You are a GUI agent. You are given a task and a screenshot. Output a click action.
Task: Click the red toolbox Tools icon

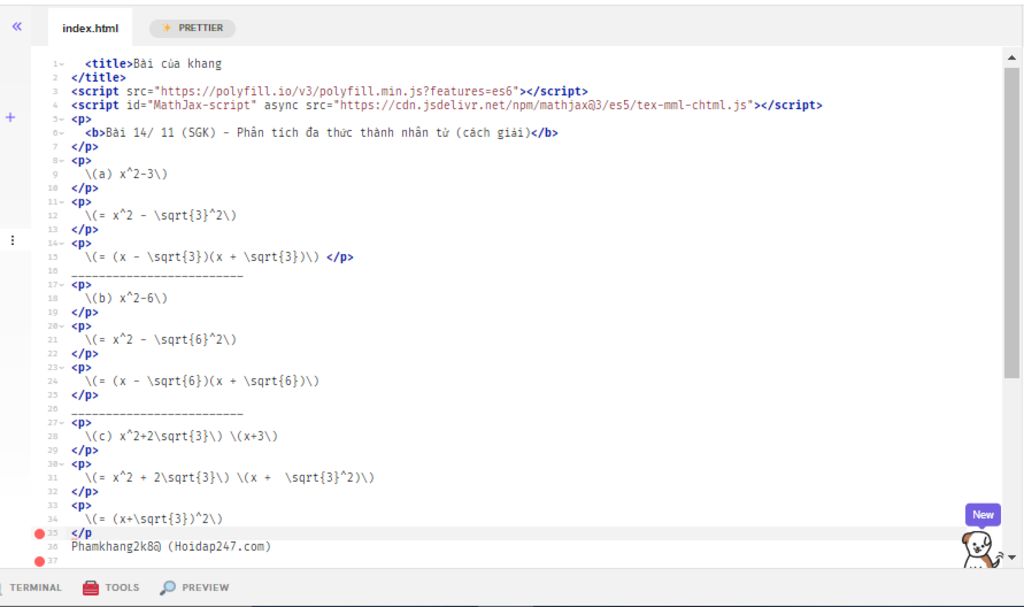[x=90, y=588]
